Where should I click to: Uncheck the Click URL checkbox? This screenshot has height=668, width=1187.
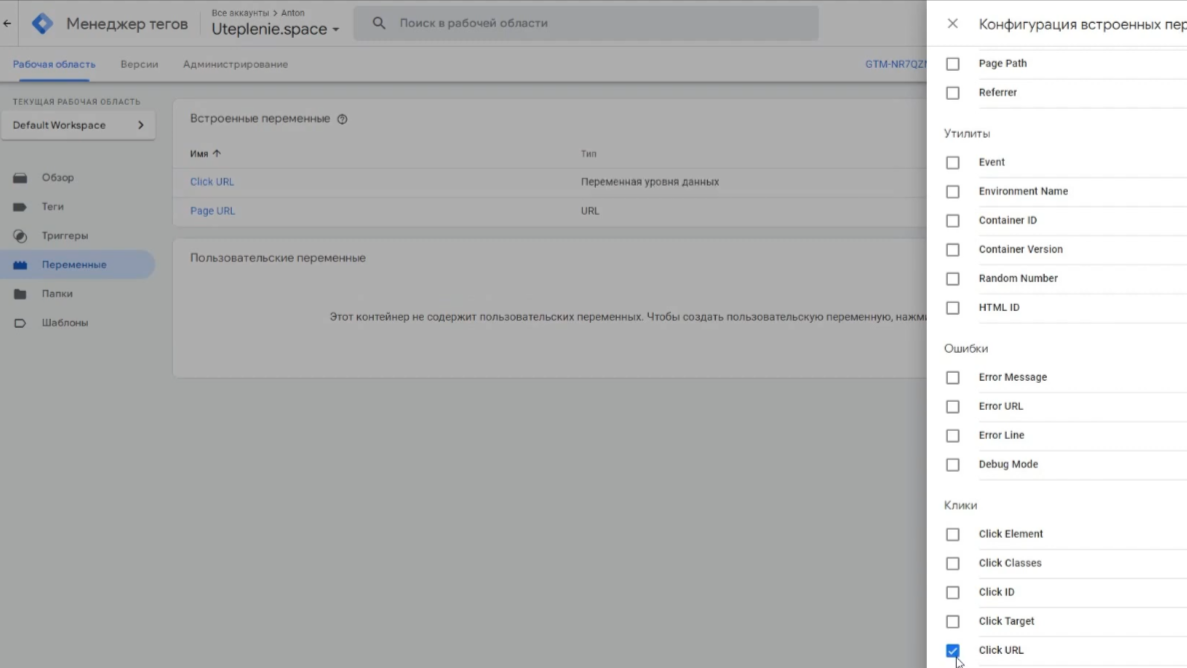952,650
